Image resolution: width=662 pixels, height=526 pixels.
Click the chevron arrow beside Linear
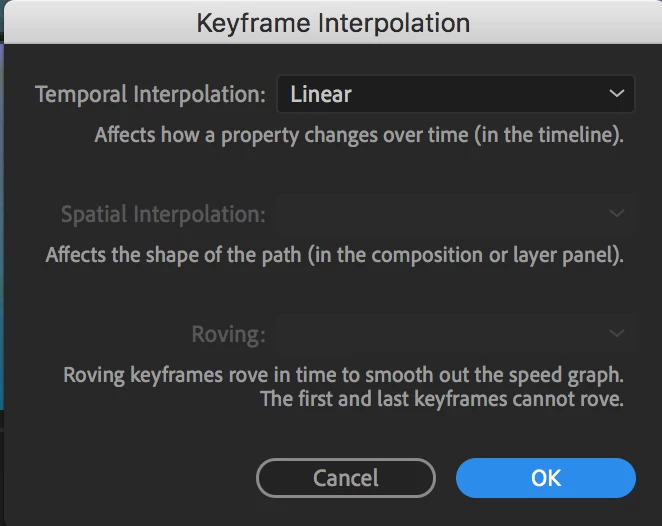(616, 95)
